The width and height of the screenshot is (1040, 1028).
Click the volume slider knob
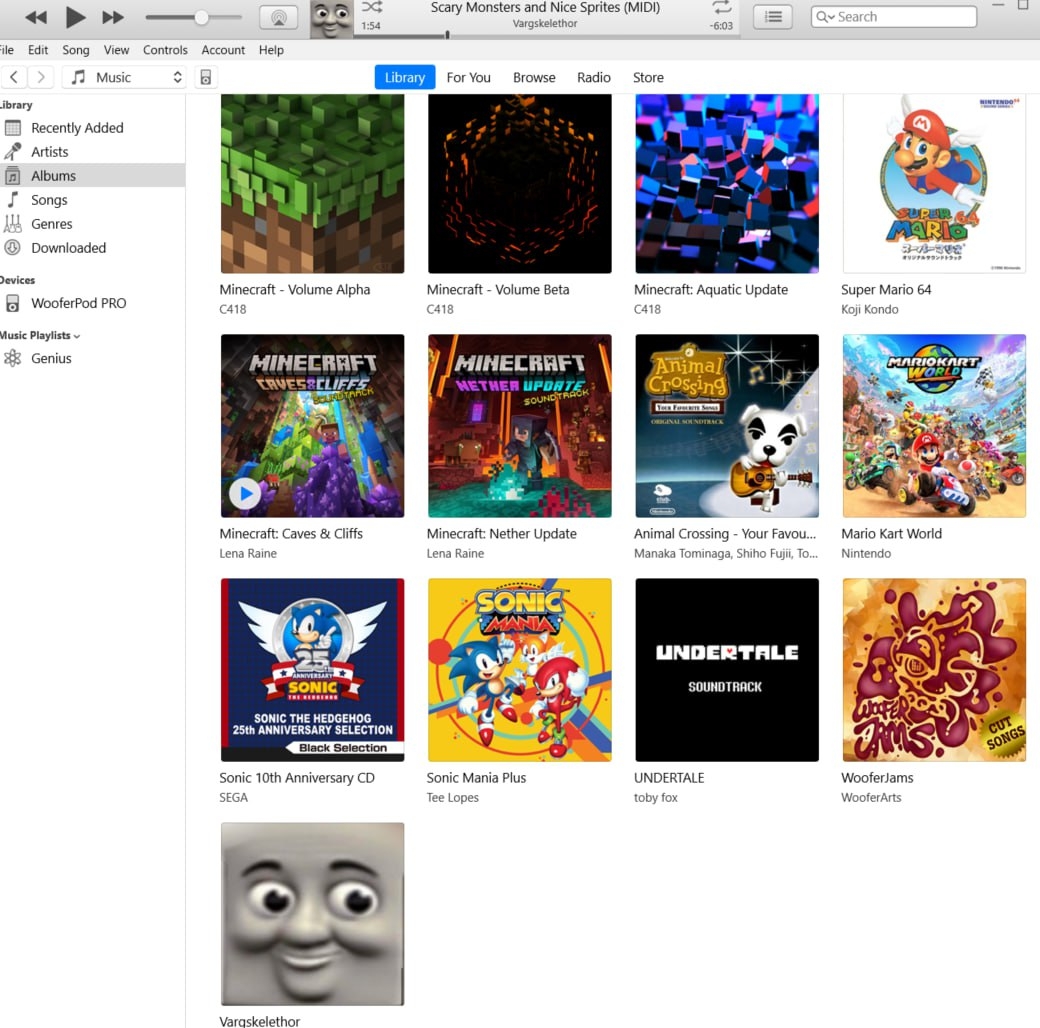[201, 17]
